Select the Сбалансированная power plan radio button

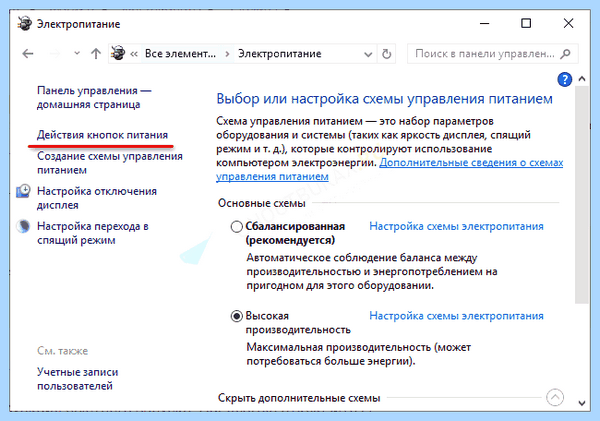click(237, 227)
